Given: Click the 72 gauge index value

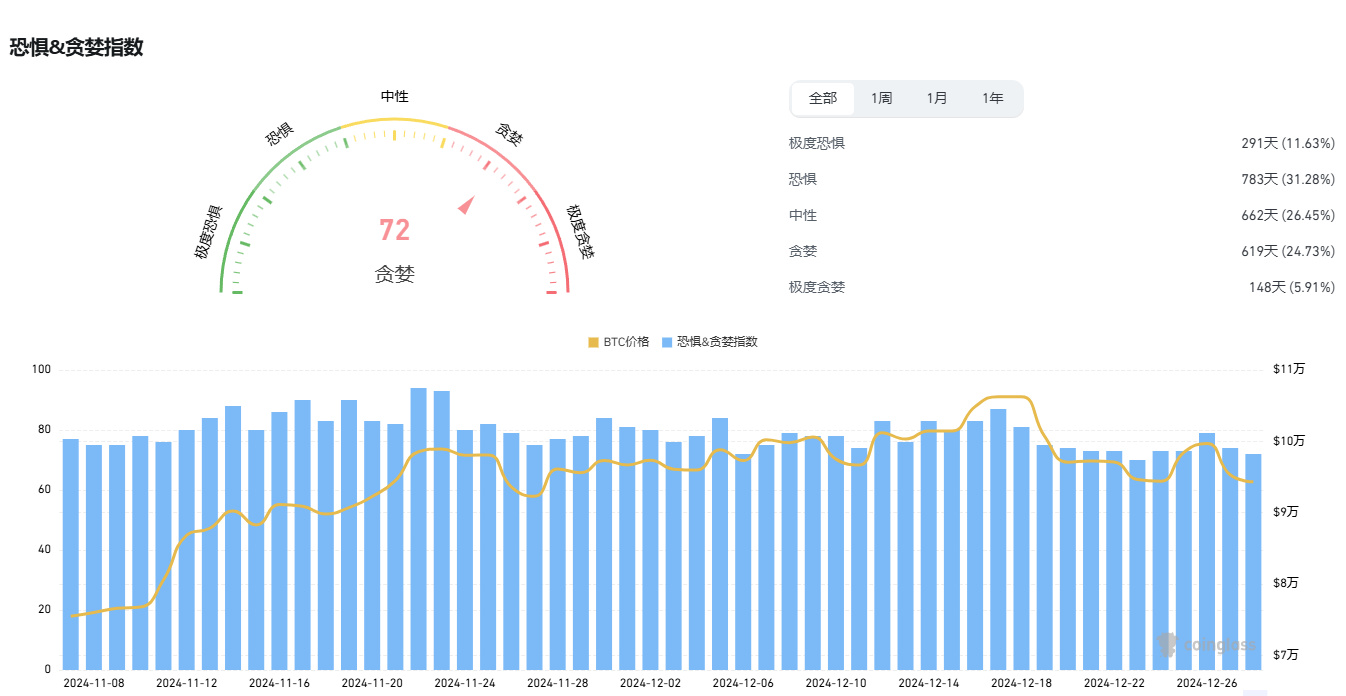Looking at the screenshot, I should tap(394, 230).
